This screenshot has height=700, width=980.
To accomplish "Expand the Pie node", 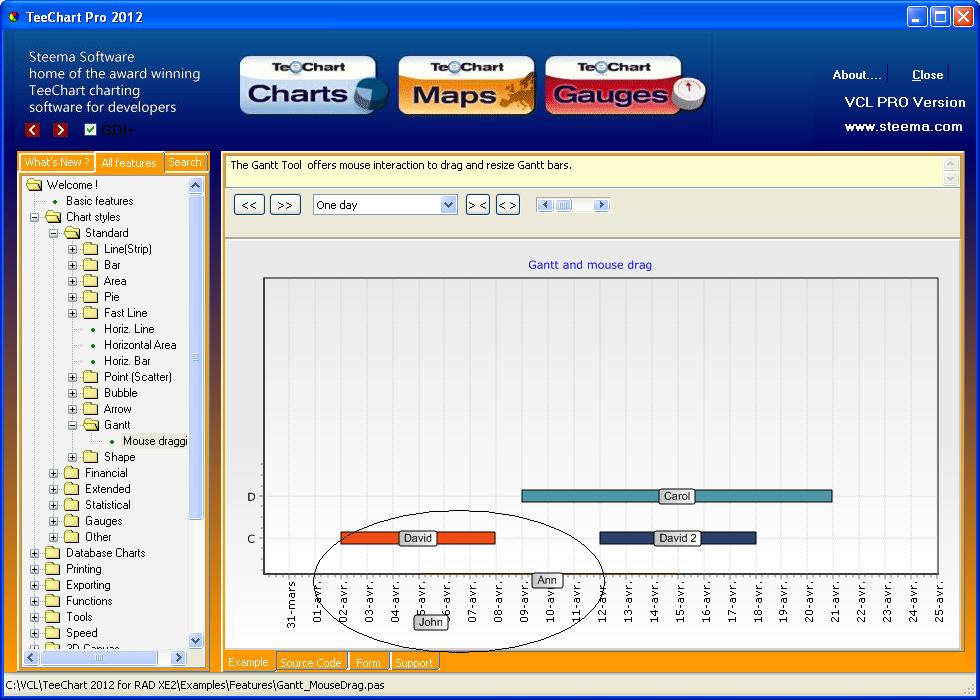I will 72,297.
